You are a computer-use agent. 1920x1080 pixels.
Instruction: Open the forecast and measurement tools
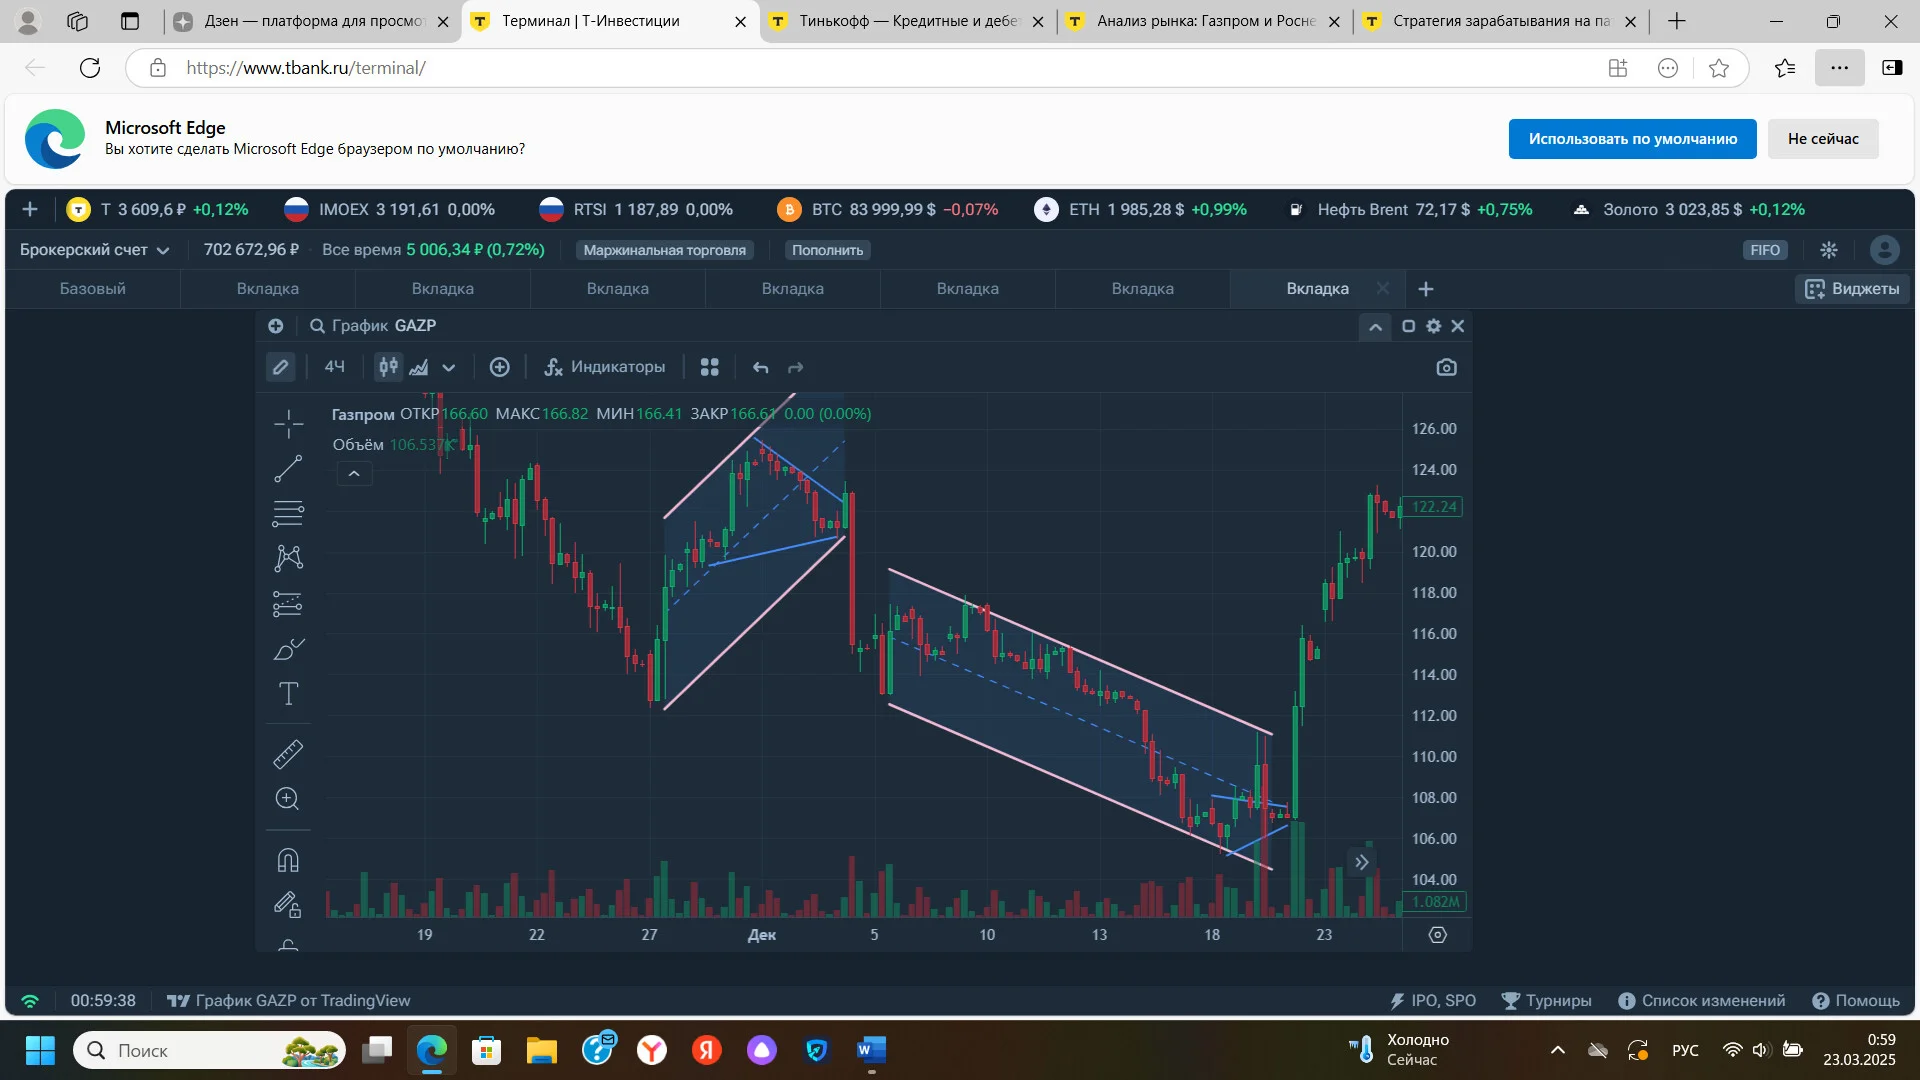[x=288, y=604]
